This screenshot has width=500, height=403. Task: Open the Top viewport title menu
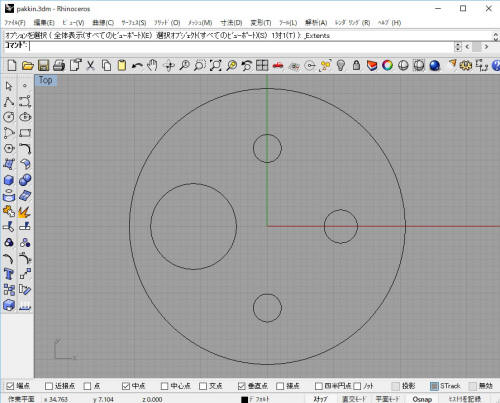click(x=46, y=80)
